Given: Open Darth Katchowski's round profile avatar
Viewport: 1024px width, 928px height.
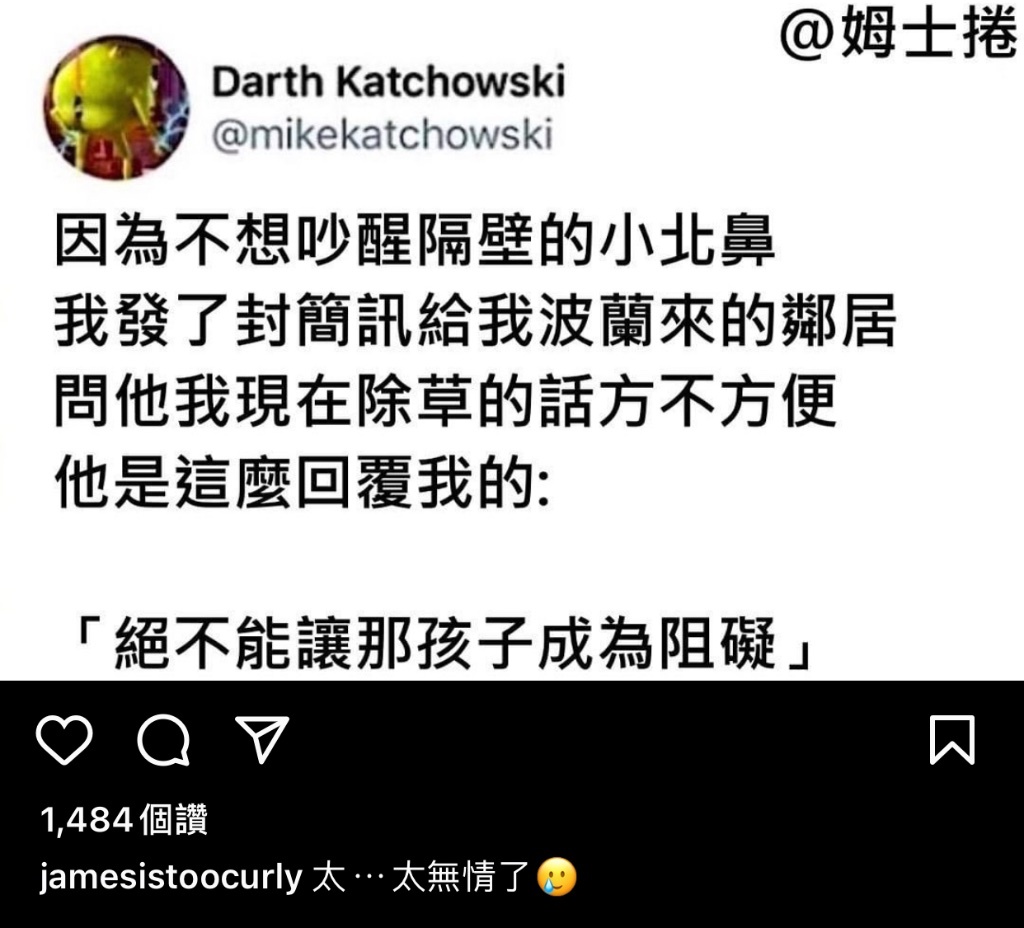Looking at the screenshot, I should click(116, 108).
